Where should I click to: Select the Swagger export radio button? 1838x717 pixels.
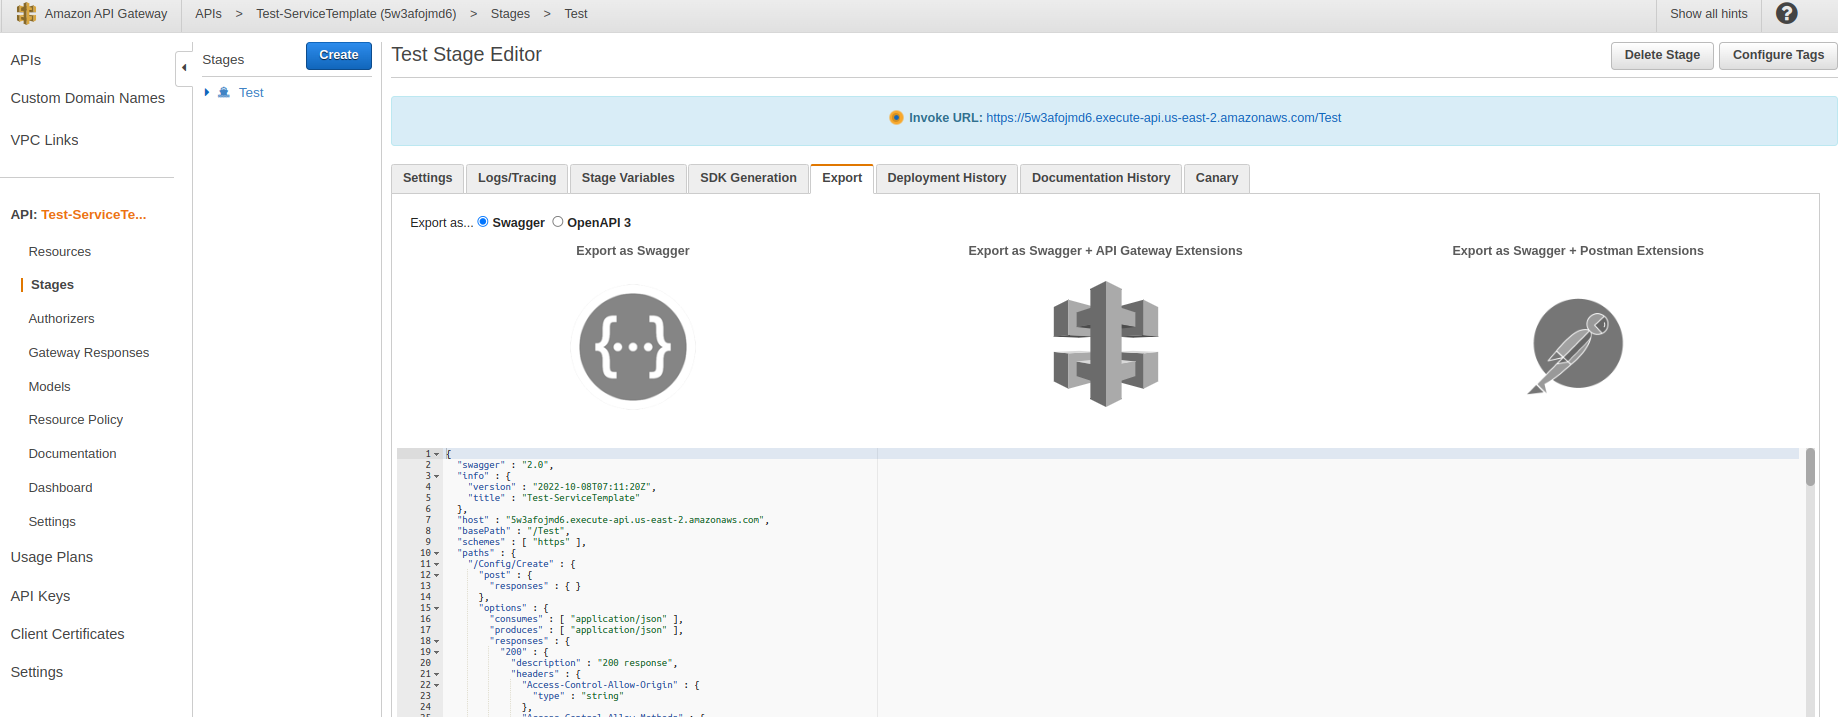point(483,222)
